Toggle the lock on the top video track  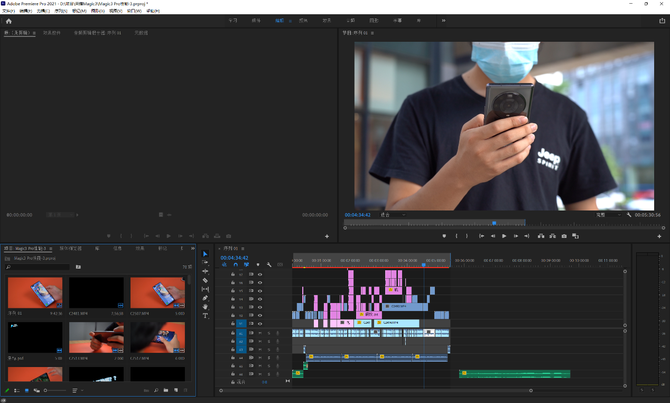tap(233, 274)
